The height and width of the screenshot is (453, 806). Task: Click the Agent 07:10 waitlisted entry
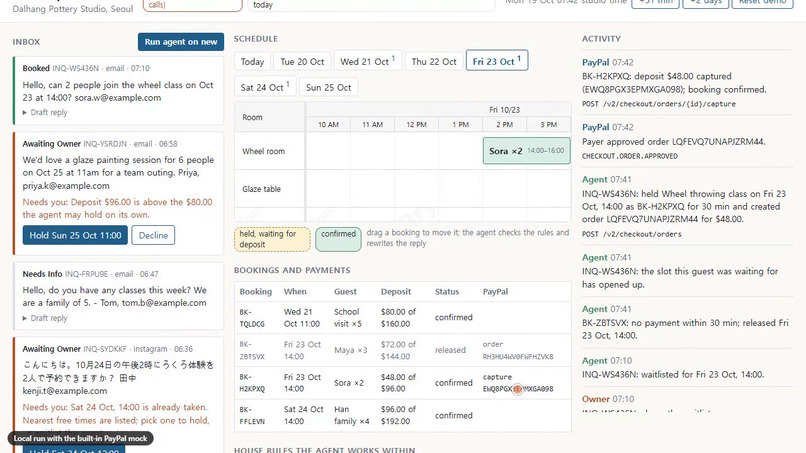point(687,368)
